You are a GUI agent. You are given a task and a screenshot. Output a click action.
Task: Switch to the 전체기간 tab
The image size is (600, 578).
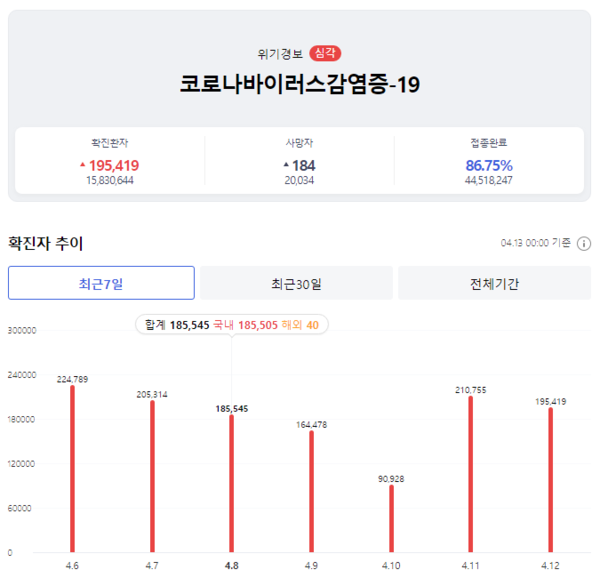[494, 283]
